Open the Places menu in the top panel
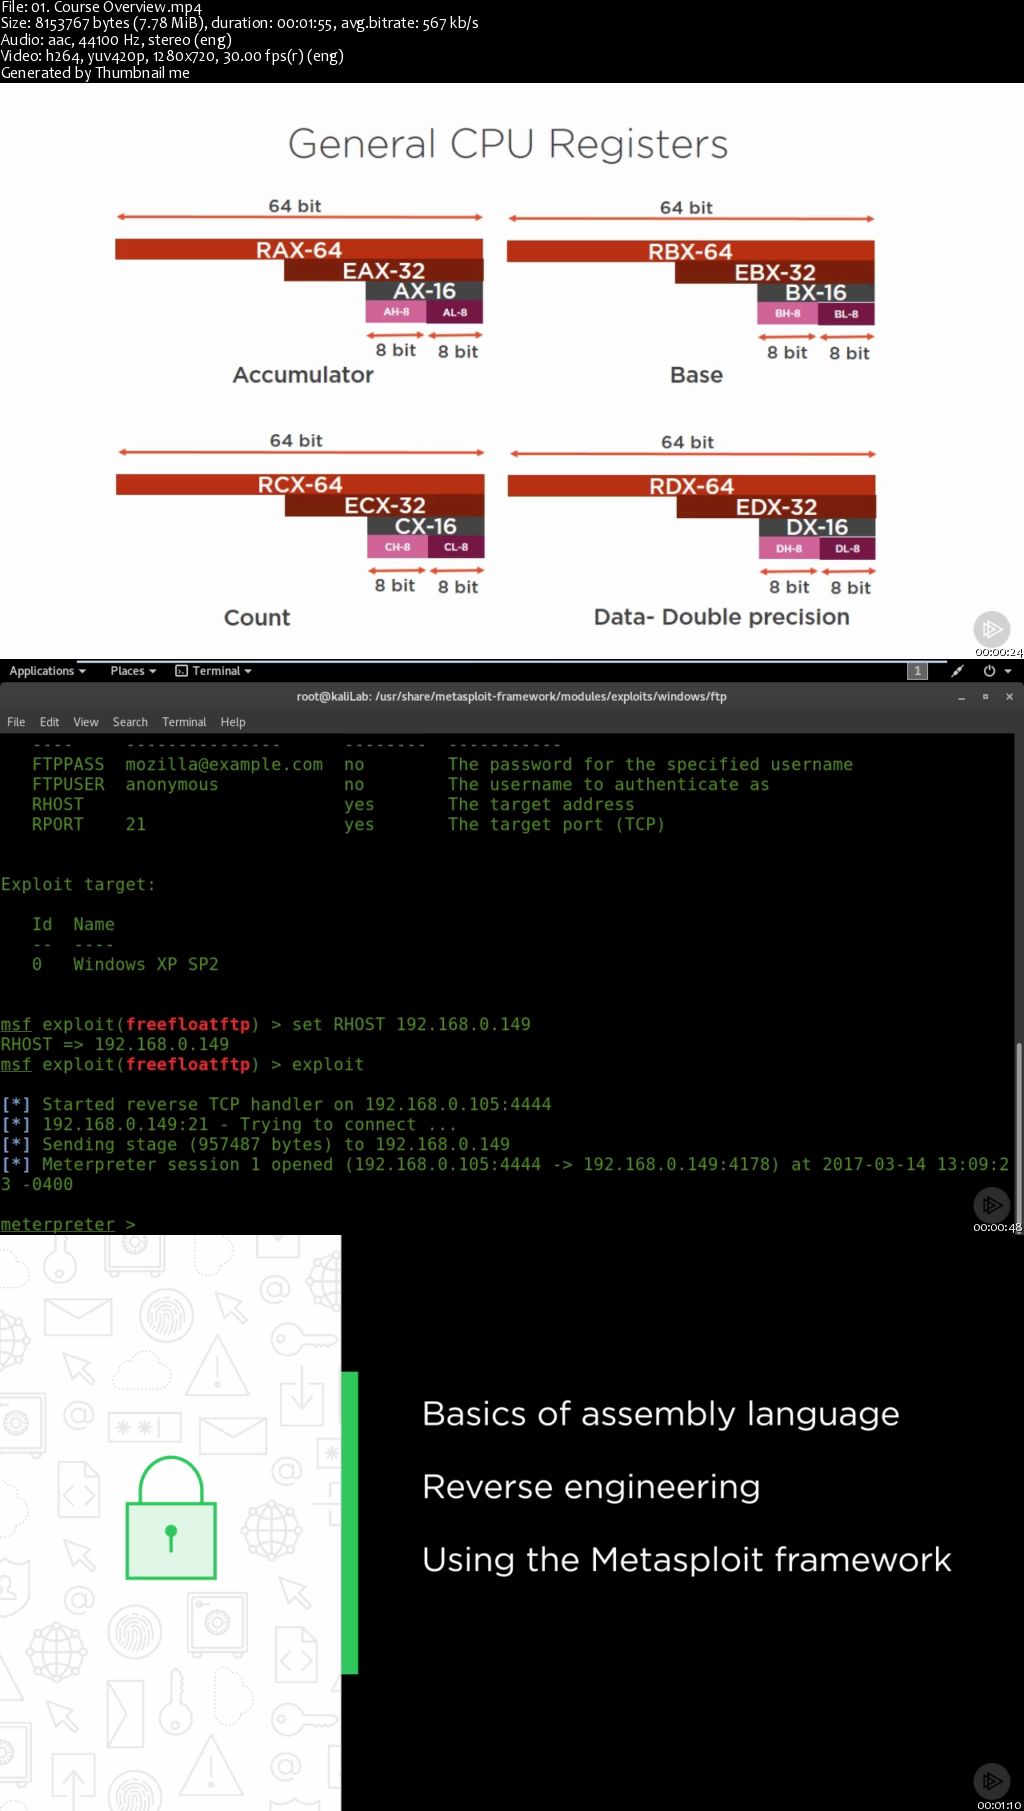Image resolution: width=1024 pixels, height=1811 pixels. (x=133, y=671)
